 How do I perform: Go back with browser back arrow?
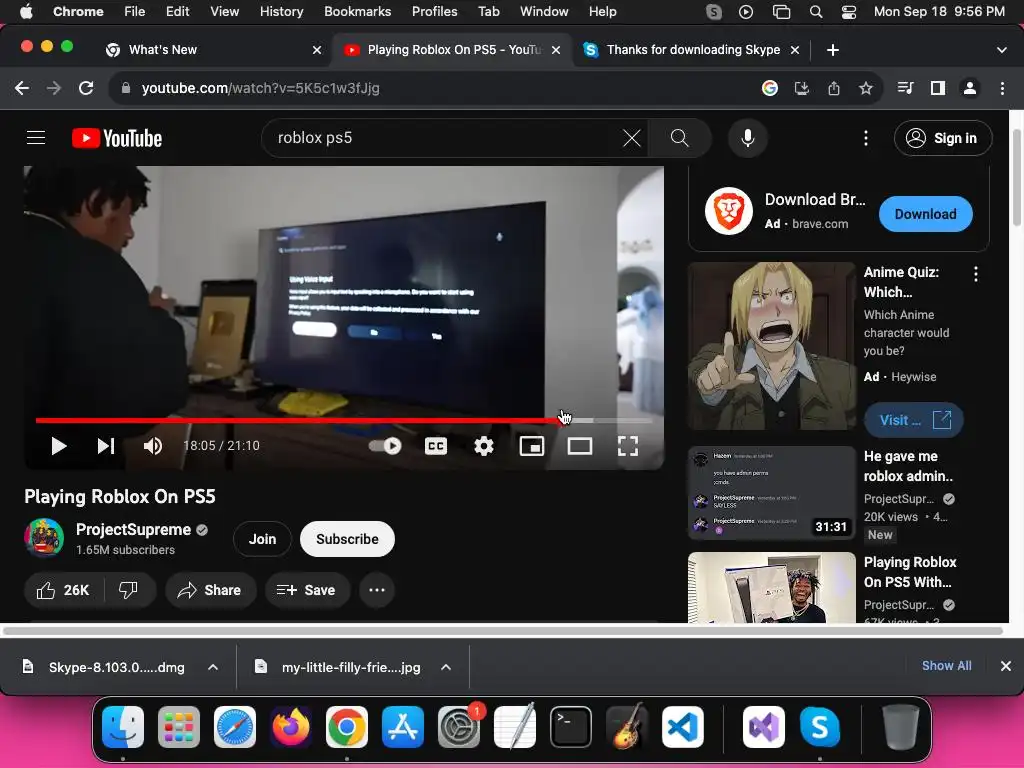[x=22, y=88]
